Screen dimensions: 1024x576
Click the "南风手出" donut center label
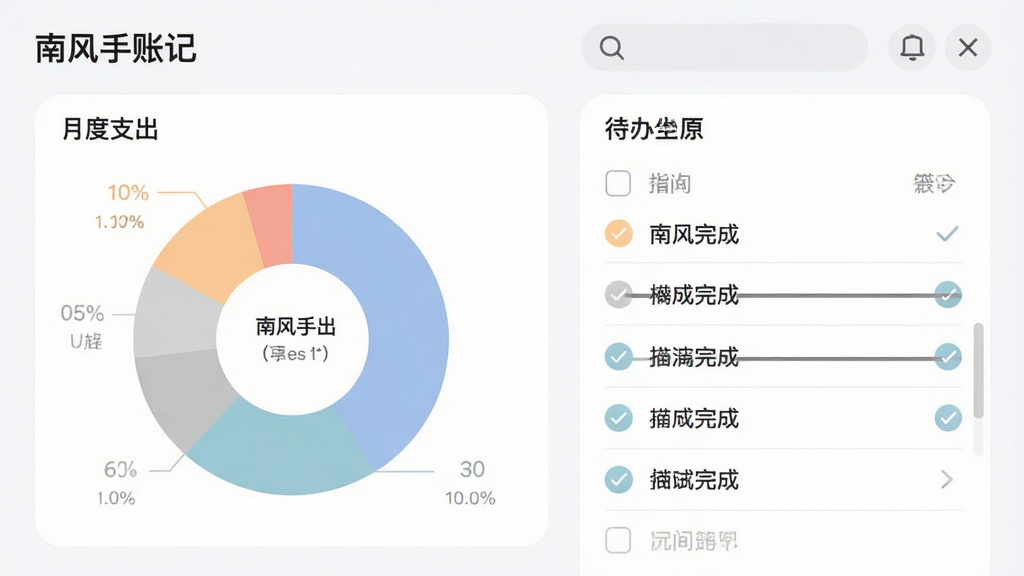[296, 326]
